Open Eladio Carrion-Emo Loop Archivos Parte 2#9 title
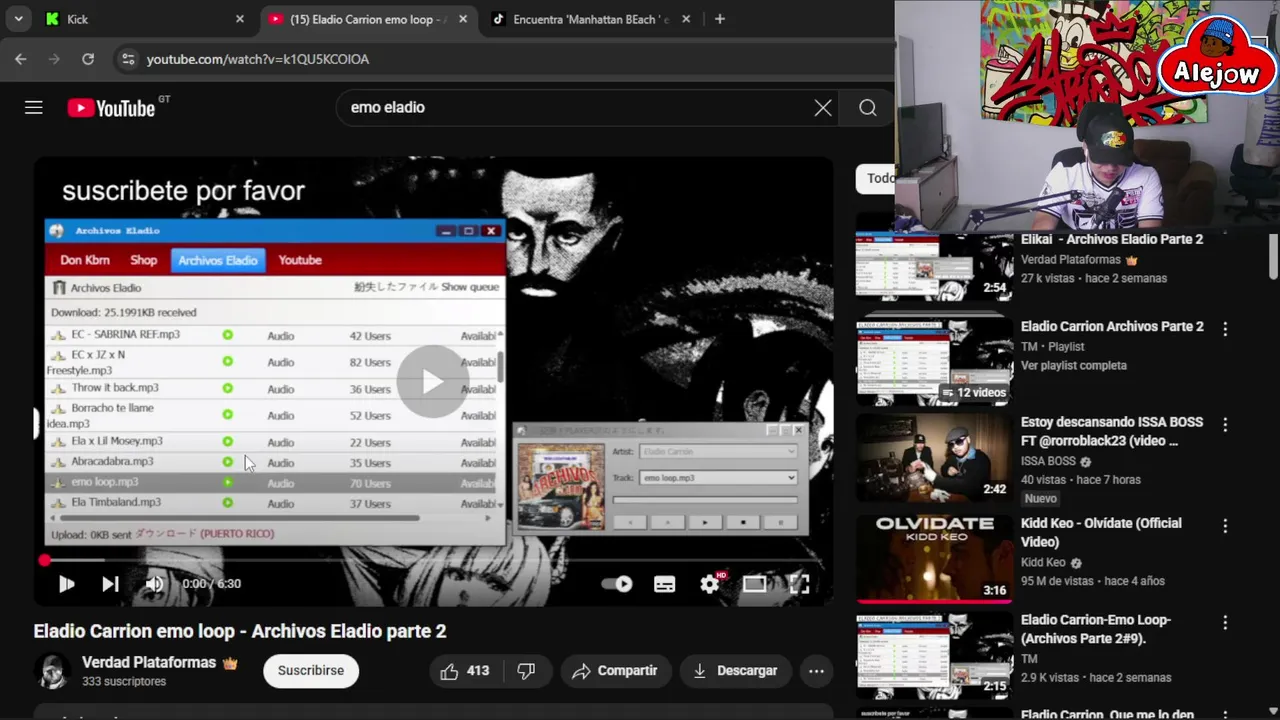The image size is (1280, 720). point(1096,629)
